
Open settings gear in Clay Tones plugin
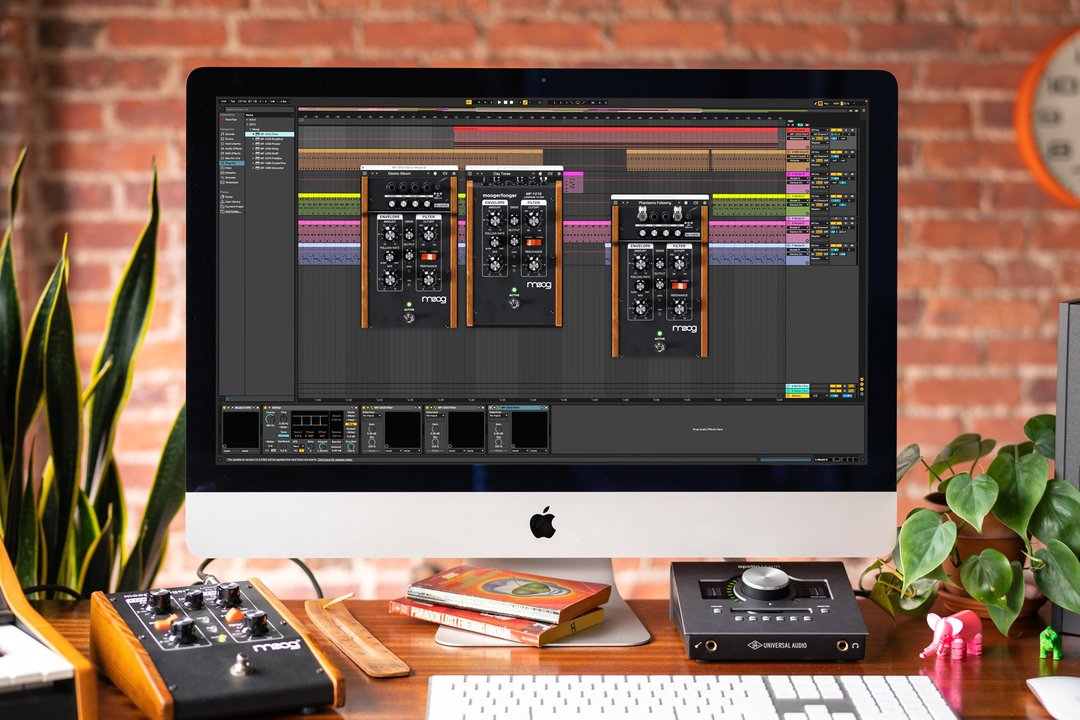click(559, 174)
